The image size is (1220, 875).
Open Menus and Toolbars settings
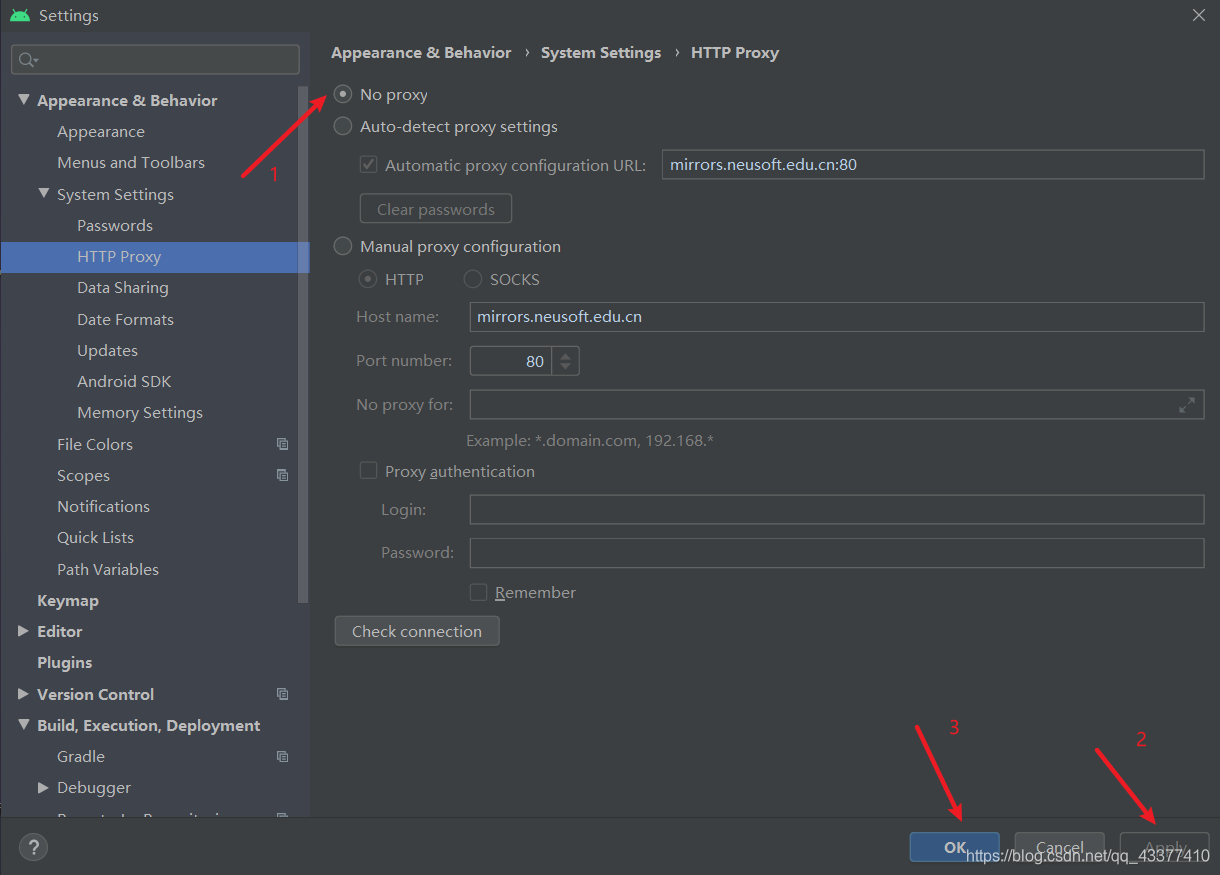pos(131,162)
